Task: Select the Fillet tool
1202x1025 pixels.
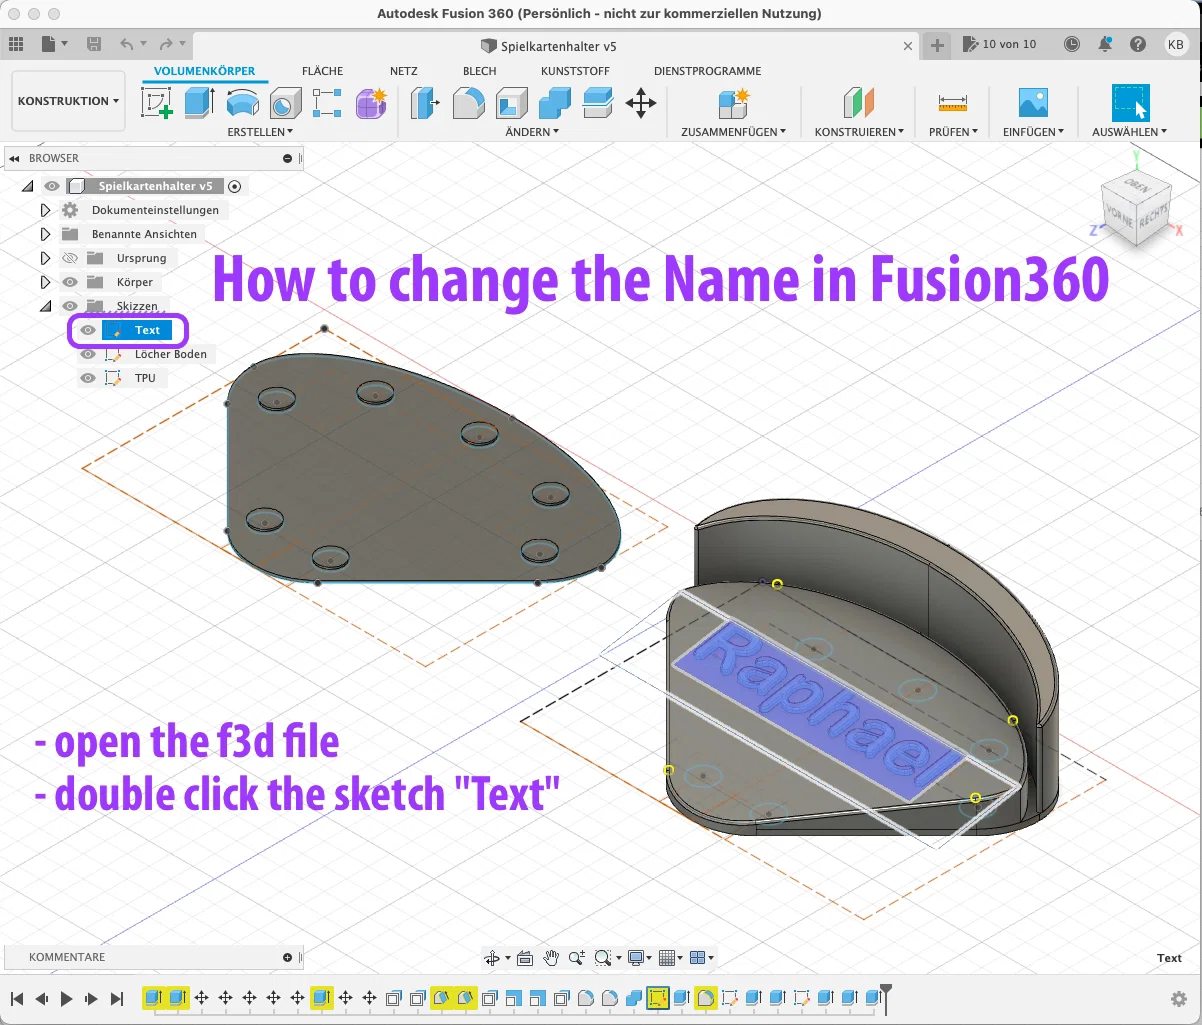Action: coord(469,103)
